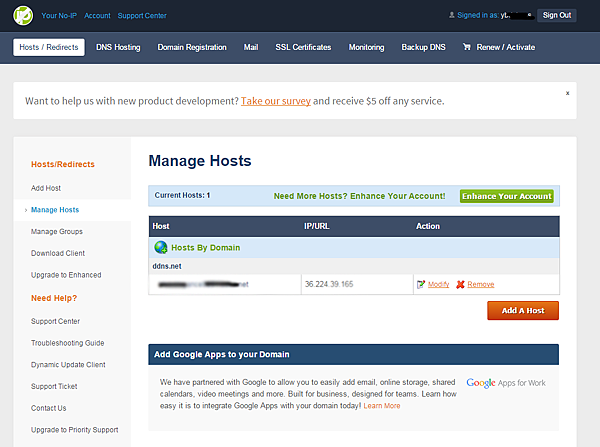Click Add Host in sidebar

coord(46,188)
